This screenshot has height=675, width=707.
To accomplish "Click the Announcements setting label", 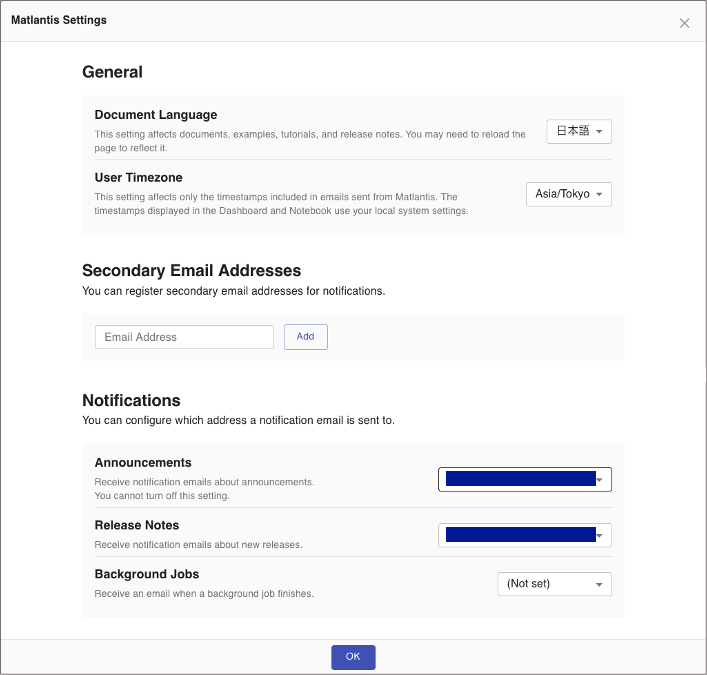I will (x=143, y=463).
